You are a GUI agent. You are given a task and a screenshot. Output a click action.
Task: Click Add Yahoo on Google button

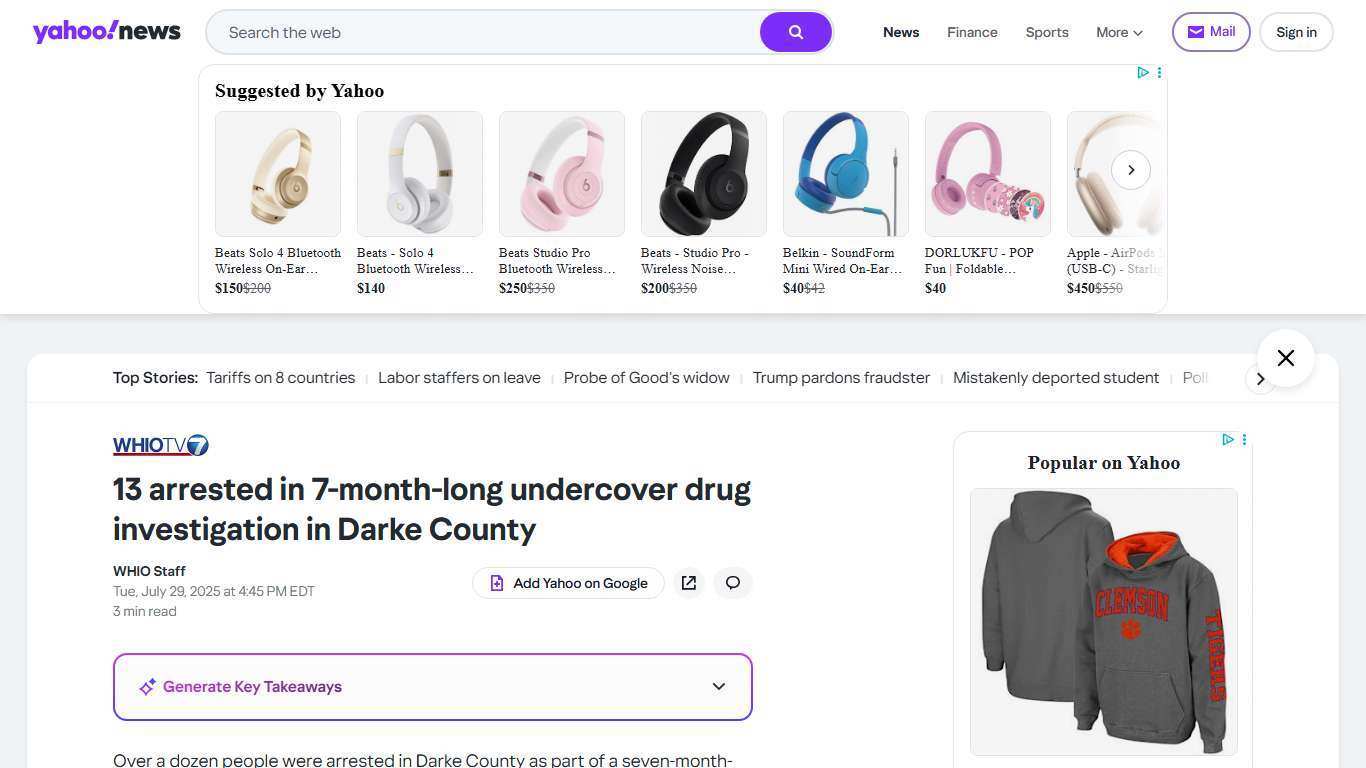[568, 583]
